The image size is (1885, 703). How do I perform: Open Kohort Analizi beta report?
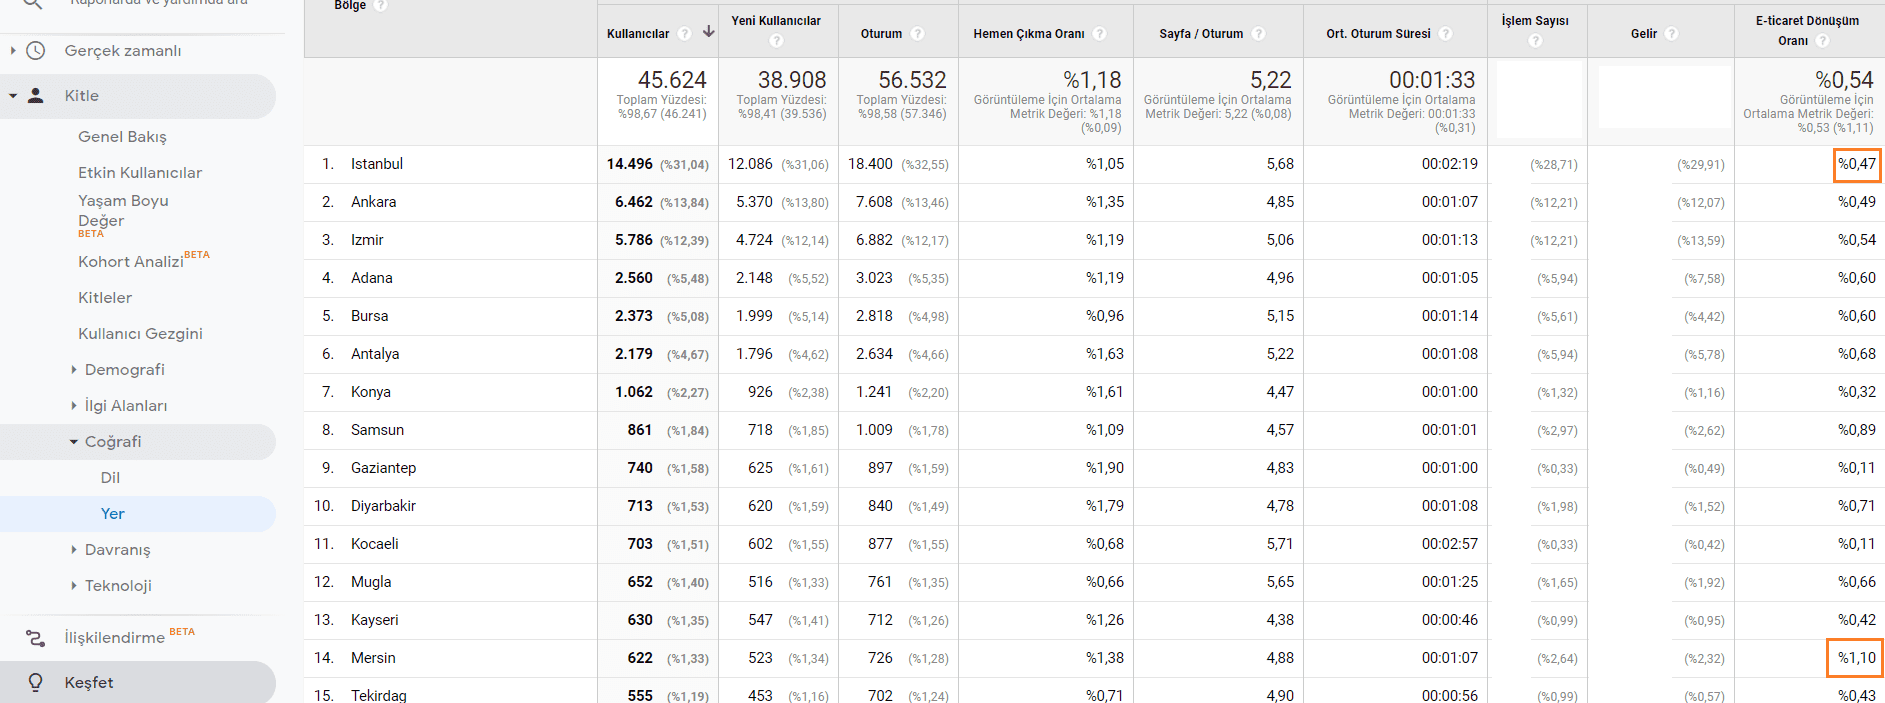[131, 262]
